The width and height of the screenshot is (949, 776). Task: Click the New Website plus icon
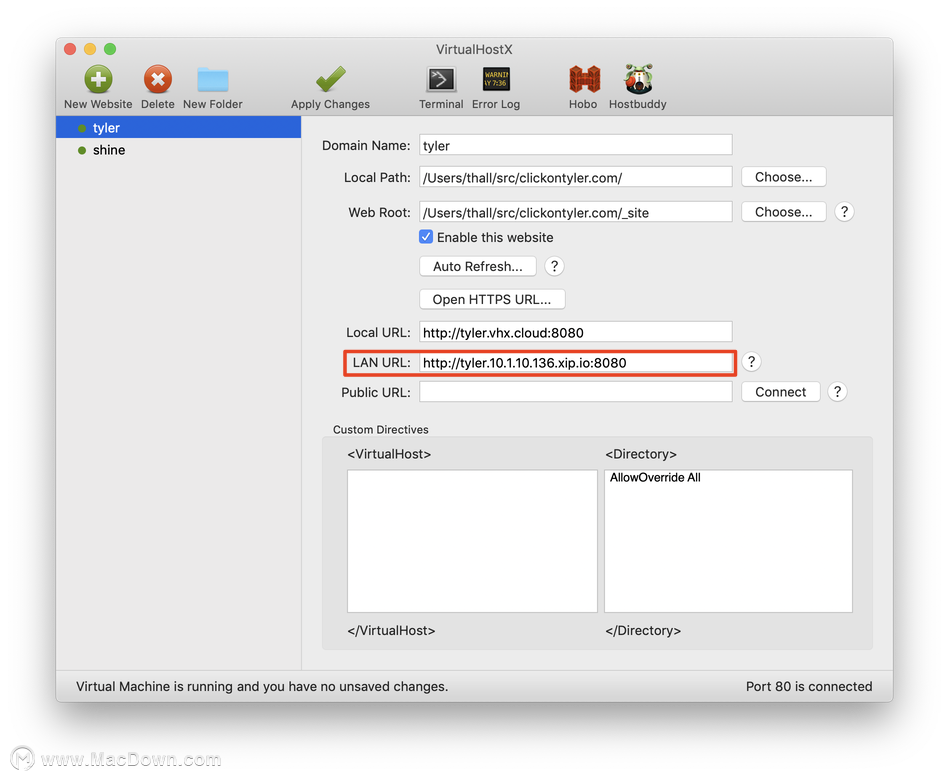(x=98, y=79)
